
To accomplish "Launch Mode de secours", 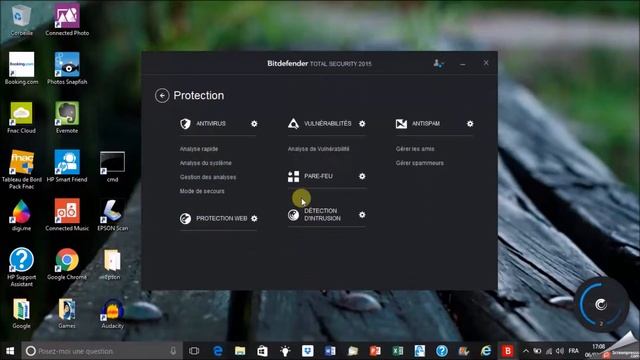I will coord(202,191).
